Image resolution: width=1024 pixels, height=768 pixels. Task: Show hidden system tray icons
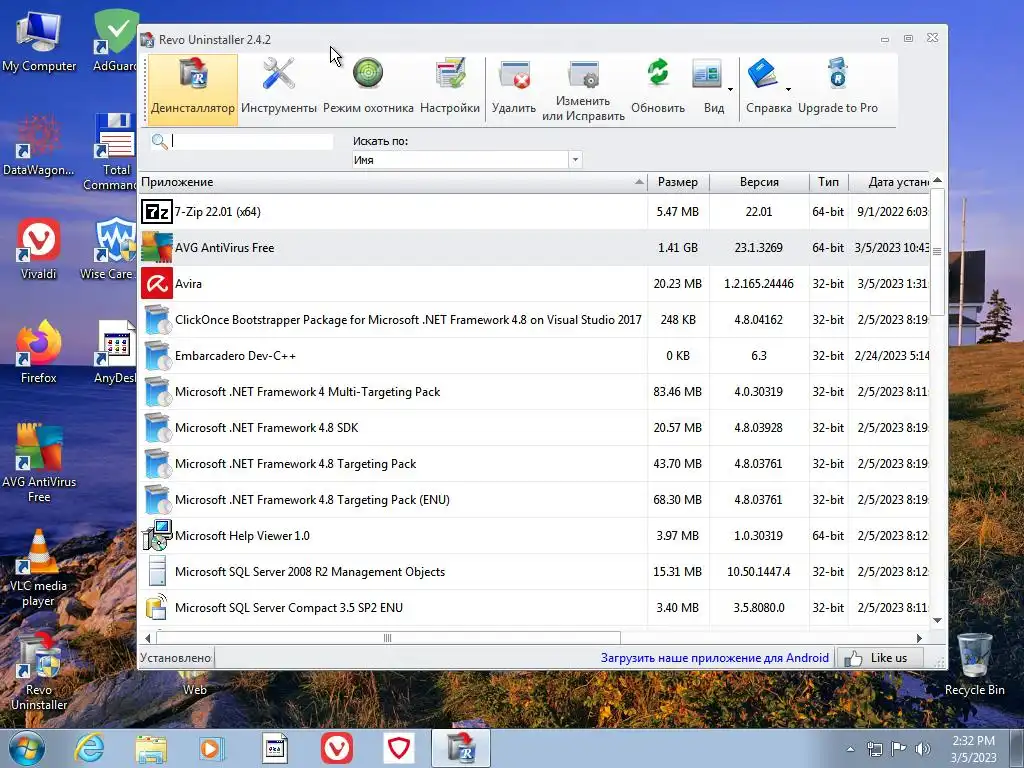coord(850,749)
